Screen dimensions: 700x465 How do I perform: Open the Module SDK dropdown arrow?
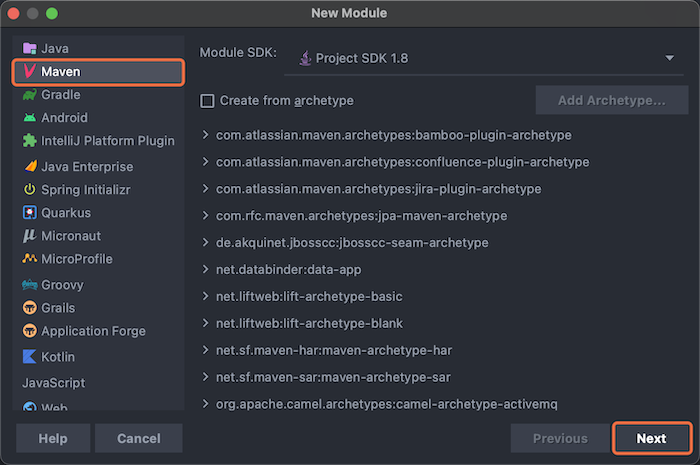click(x=669, y=58)
